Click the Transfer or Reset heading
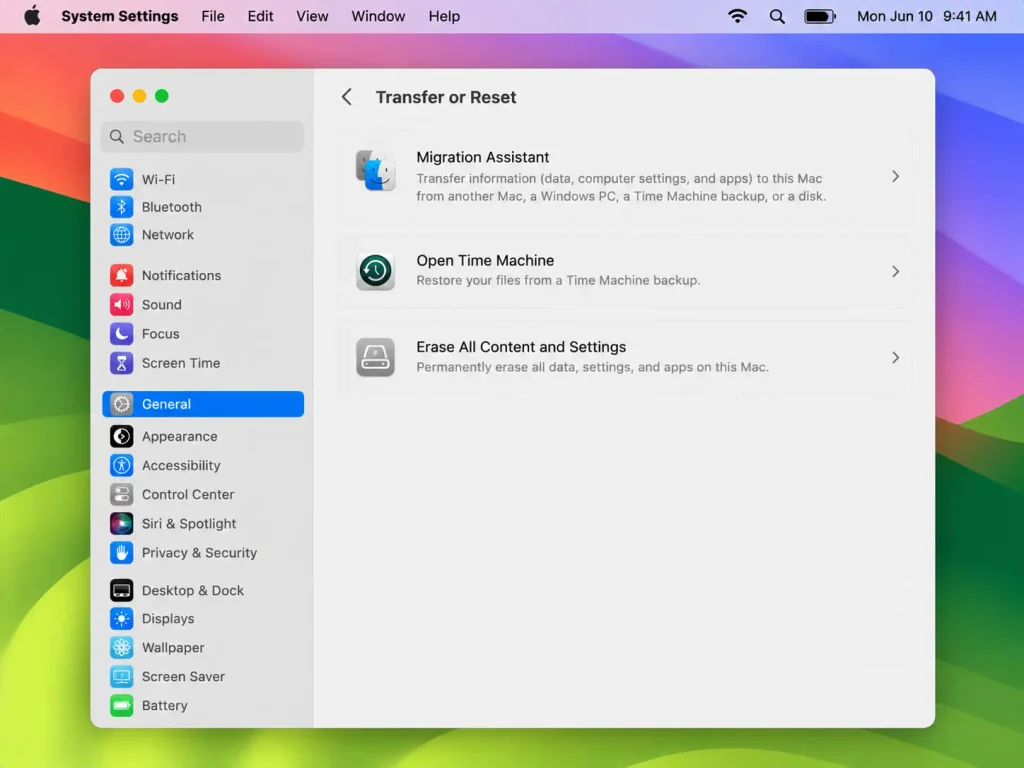The height and width of the screenshot is (768, 1024). 446,97
